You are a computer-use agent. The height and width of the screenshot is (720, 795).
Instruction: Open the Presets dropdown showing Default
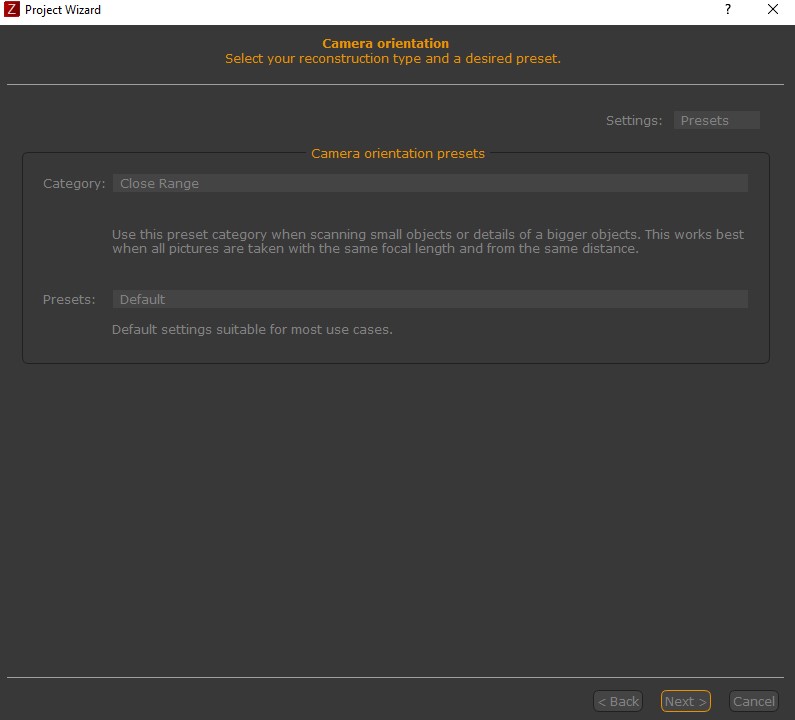[x=430, y=299]
